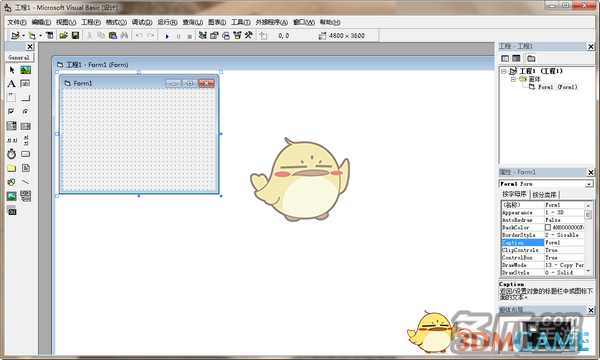Viewport: 600px width, 360px height.
Task: Select the Data control tool
Action: click(x=26, y=196)
